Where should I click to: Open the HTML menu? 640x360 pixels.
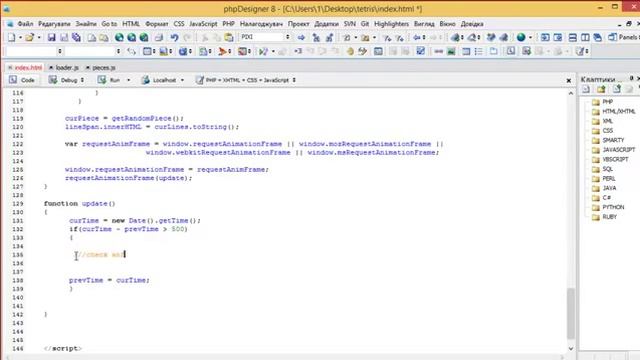131,24
